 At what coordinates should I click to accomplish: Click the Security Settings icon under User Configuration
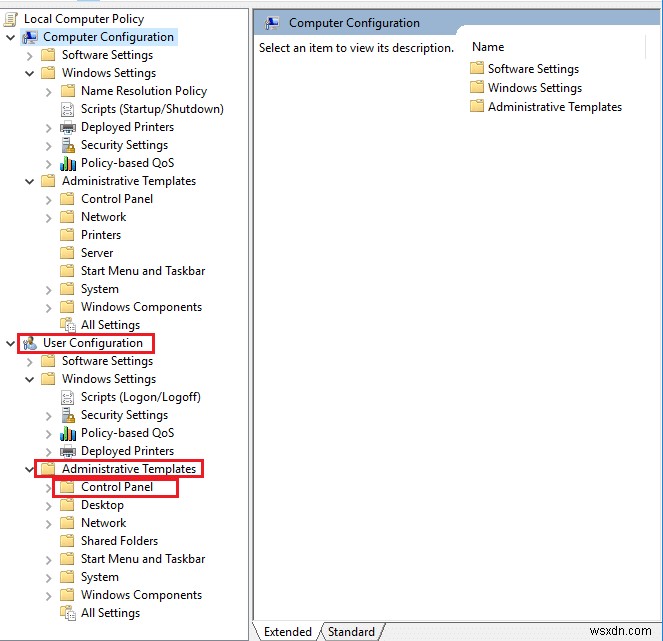[x=68, y=415]
